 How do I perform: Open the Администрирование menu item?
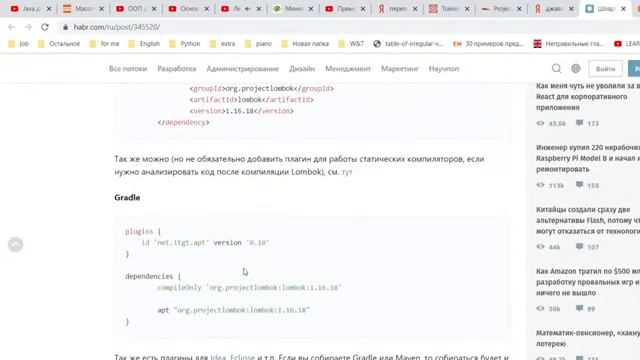(242, 69)
